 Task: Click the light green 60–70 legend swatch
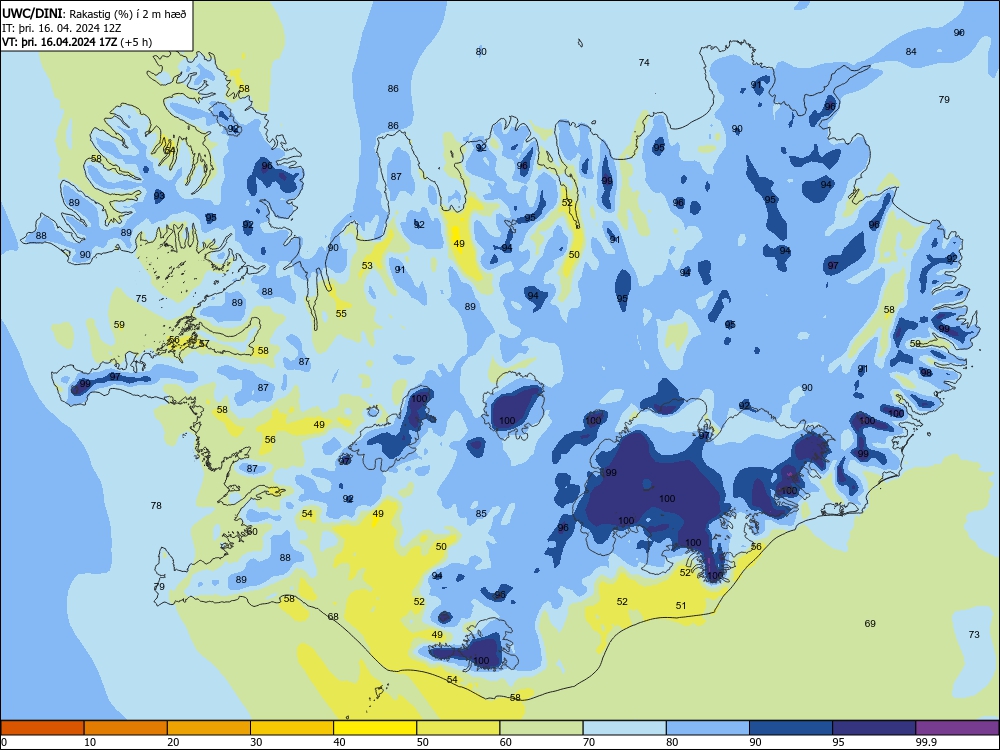click(x=541, y=728)
